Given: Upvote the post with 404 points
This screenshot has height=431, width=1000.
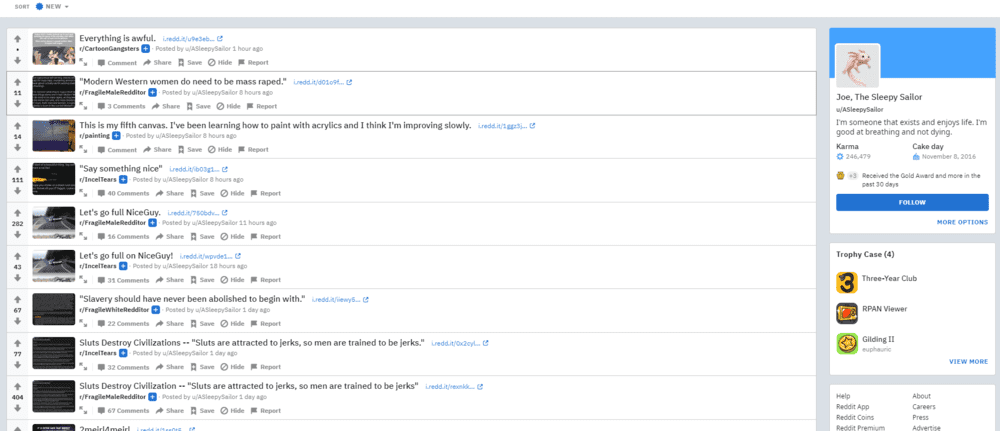Looking at the screenshot, I should pos(18,386).
